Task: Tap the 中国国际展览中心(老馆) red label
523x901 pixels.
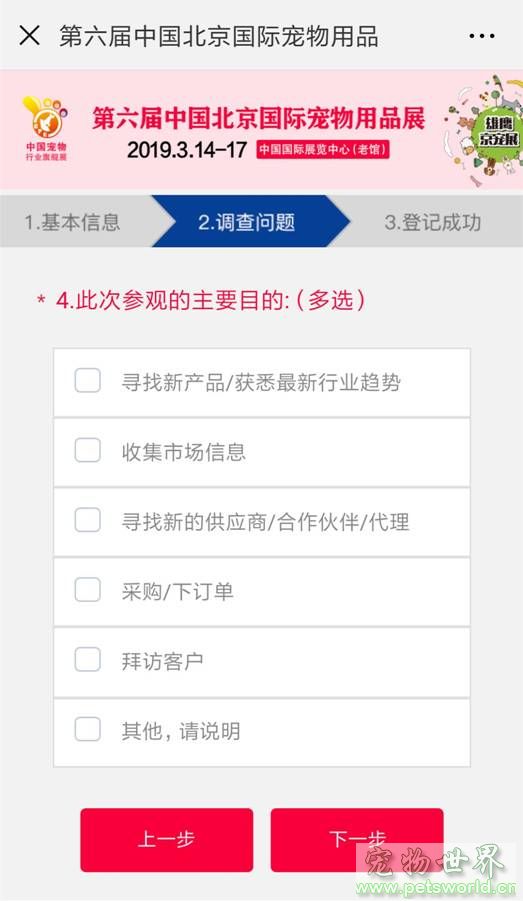Action: coord(323,150)
